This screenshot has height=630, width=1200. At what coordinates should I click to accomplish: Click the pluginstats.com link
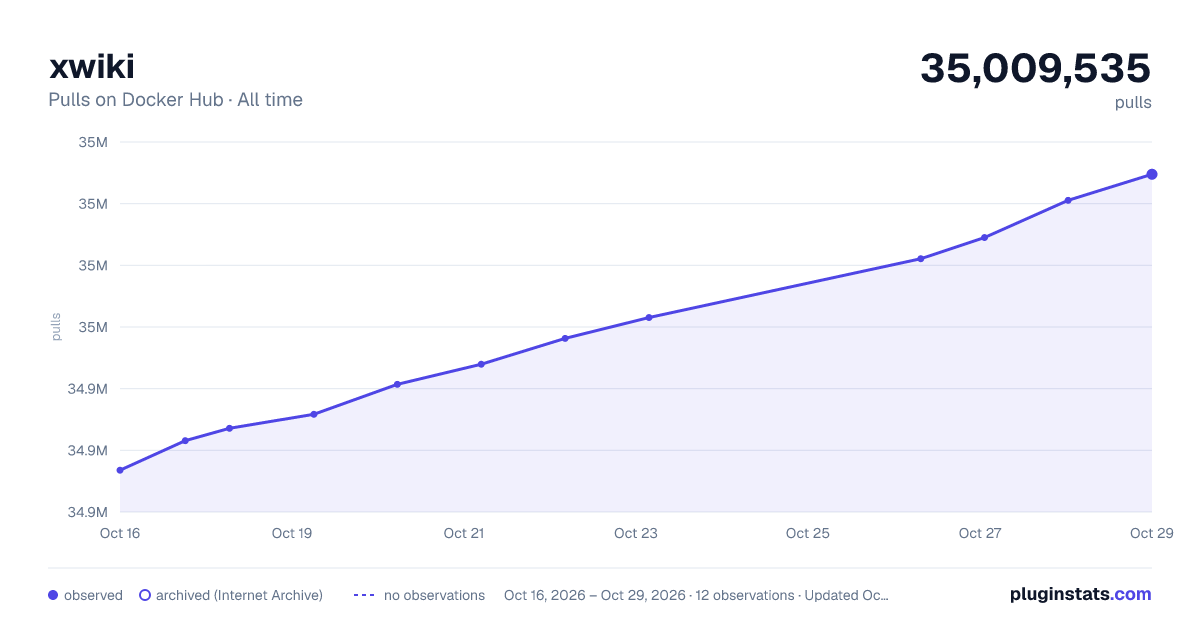coord(1080,594)
